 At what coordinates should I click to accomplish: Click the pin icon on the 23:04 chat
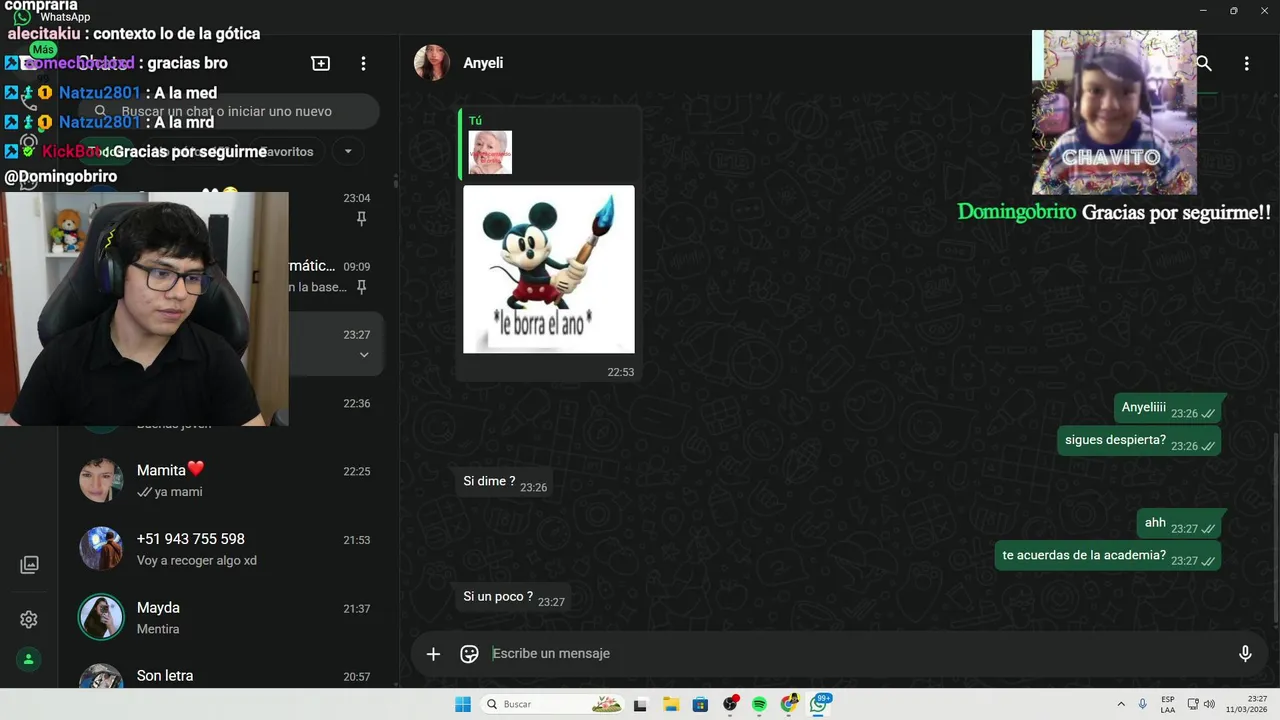click(x=362, y=219)
